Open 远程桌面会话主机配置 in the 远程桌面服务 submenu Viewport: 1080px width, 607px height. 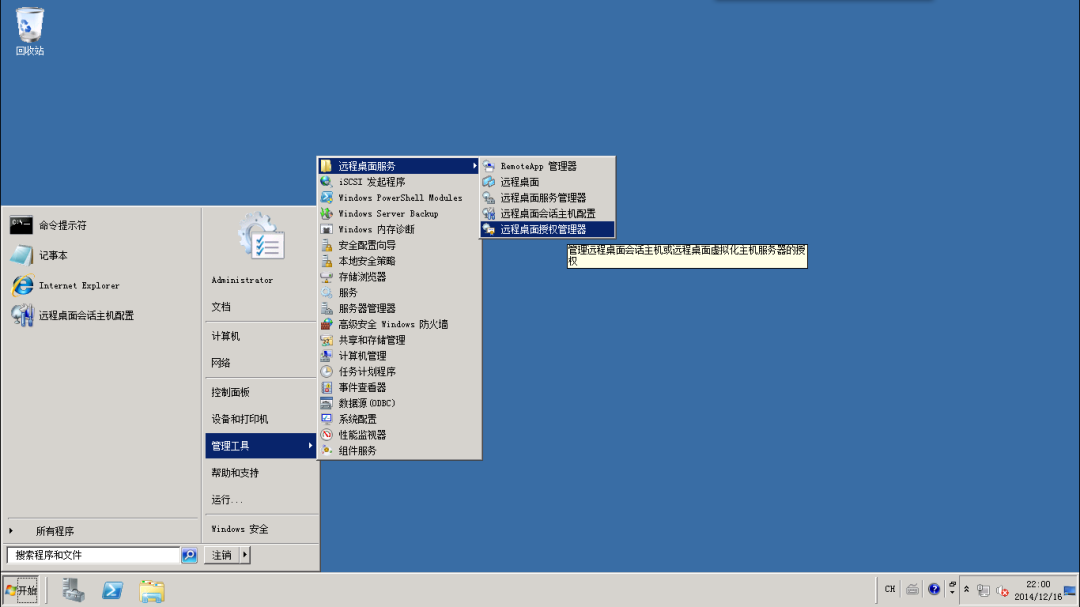click(x=547, y=214)
